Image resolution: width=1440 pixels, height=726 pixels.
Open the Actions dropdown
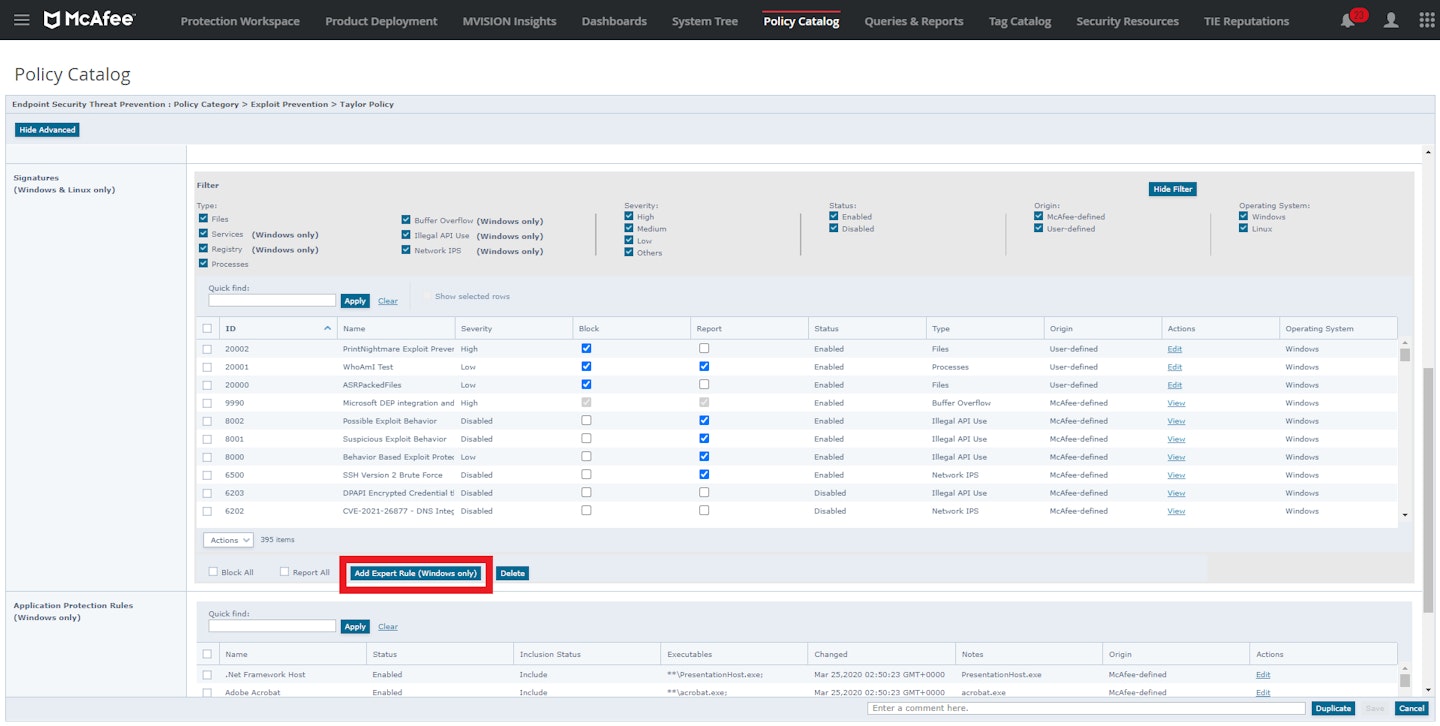click(229, 540)
